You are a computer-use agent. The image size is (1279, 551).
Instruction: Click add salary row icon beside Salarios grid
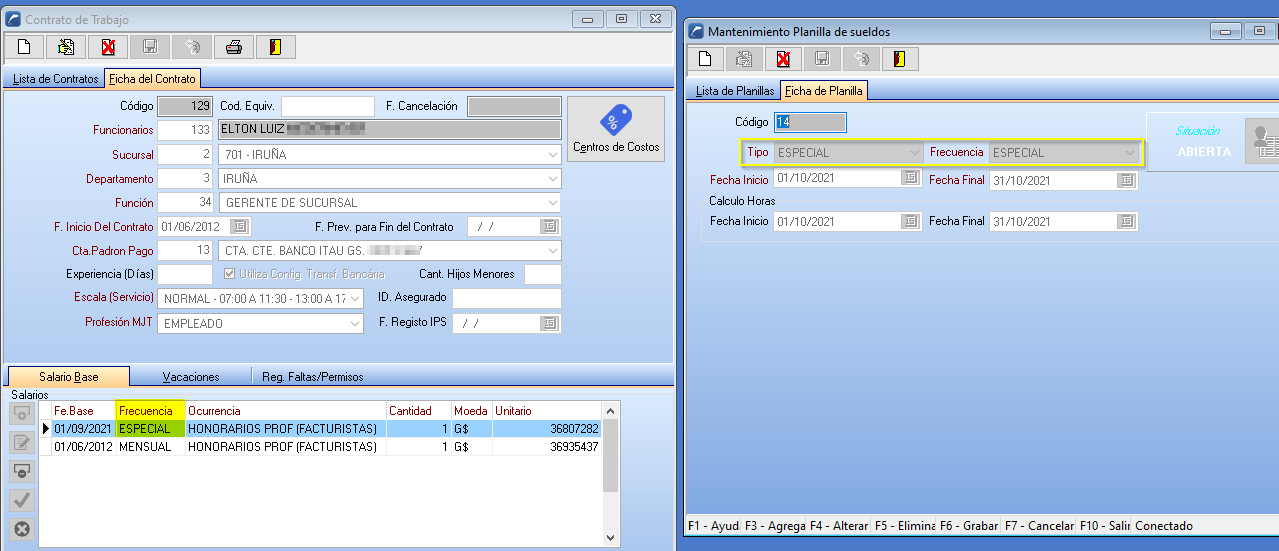click(21, 413)
